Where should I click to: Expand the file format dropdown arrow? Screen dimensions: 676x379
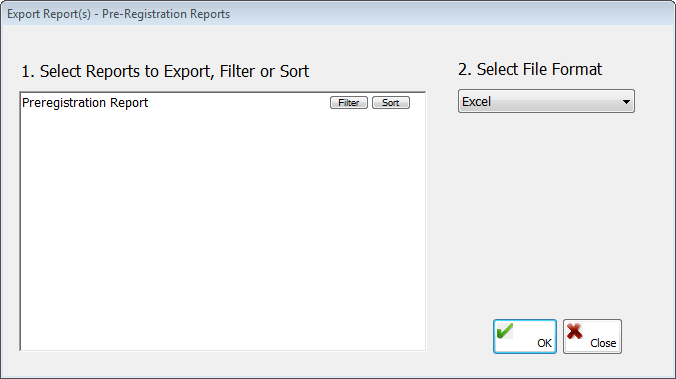pos(626,102)
